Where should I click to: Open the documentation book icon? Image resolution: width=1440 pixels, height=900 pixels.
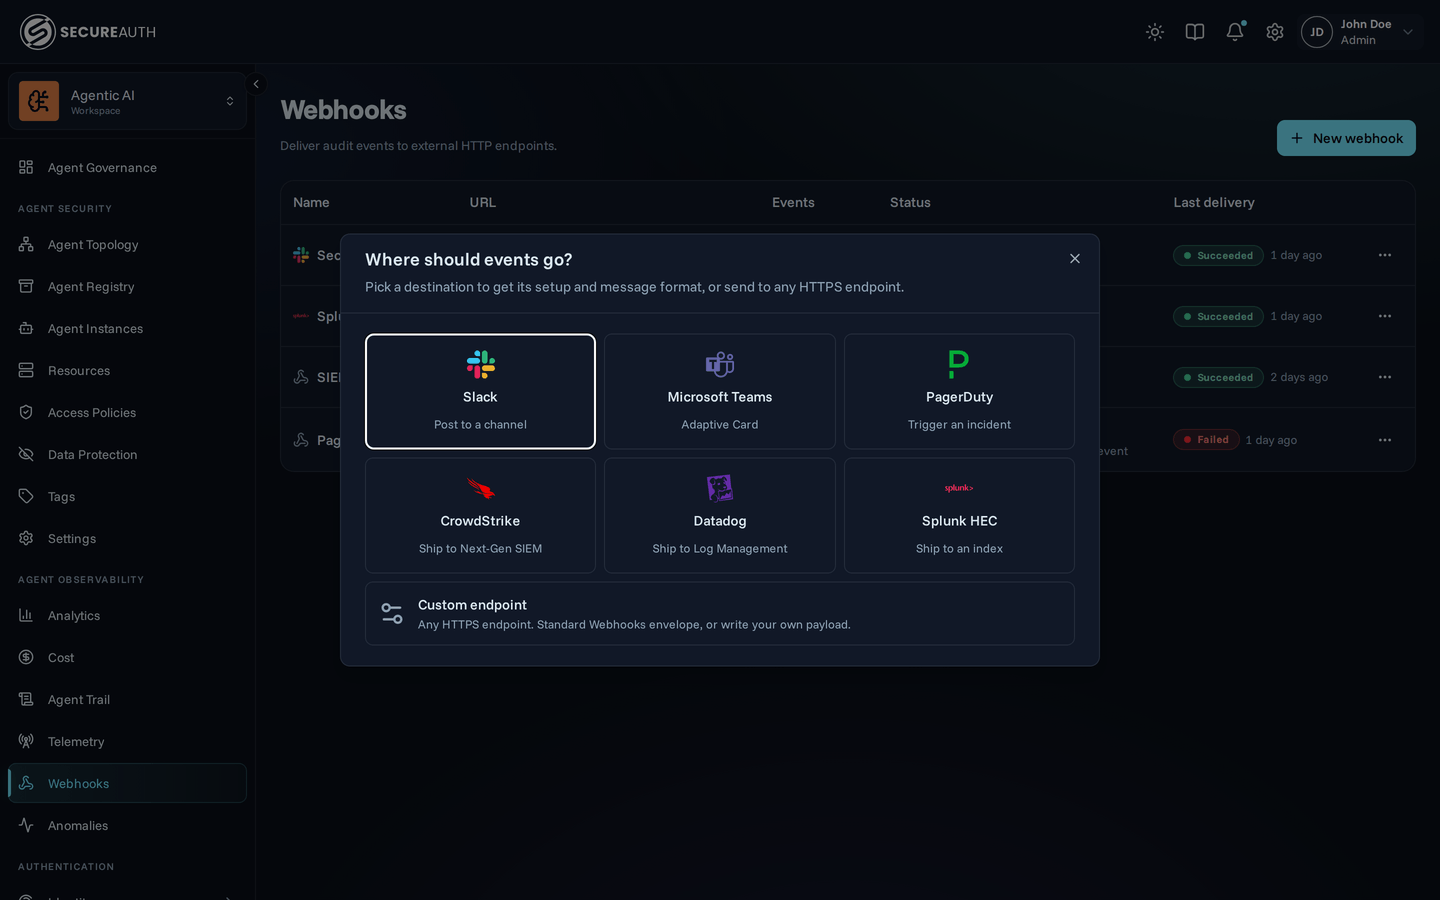coord(1195,32)
